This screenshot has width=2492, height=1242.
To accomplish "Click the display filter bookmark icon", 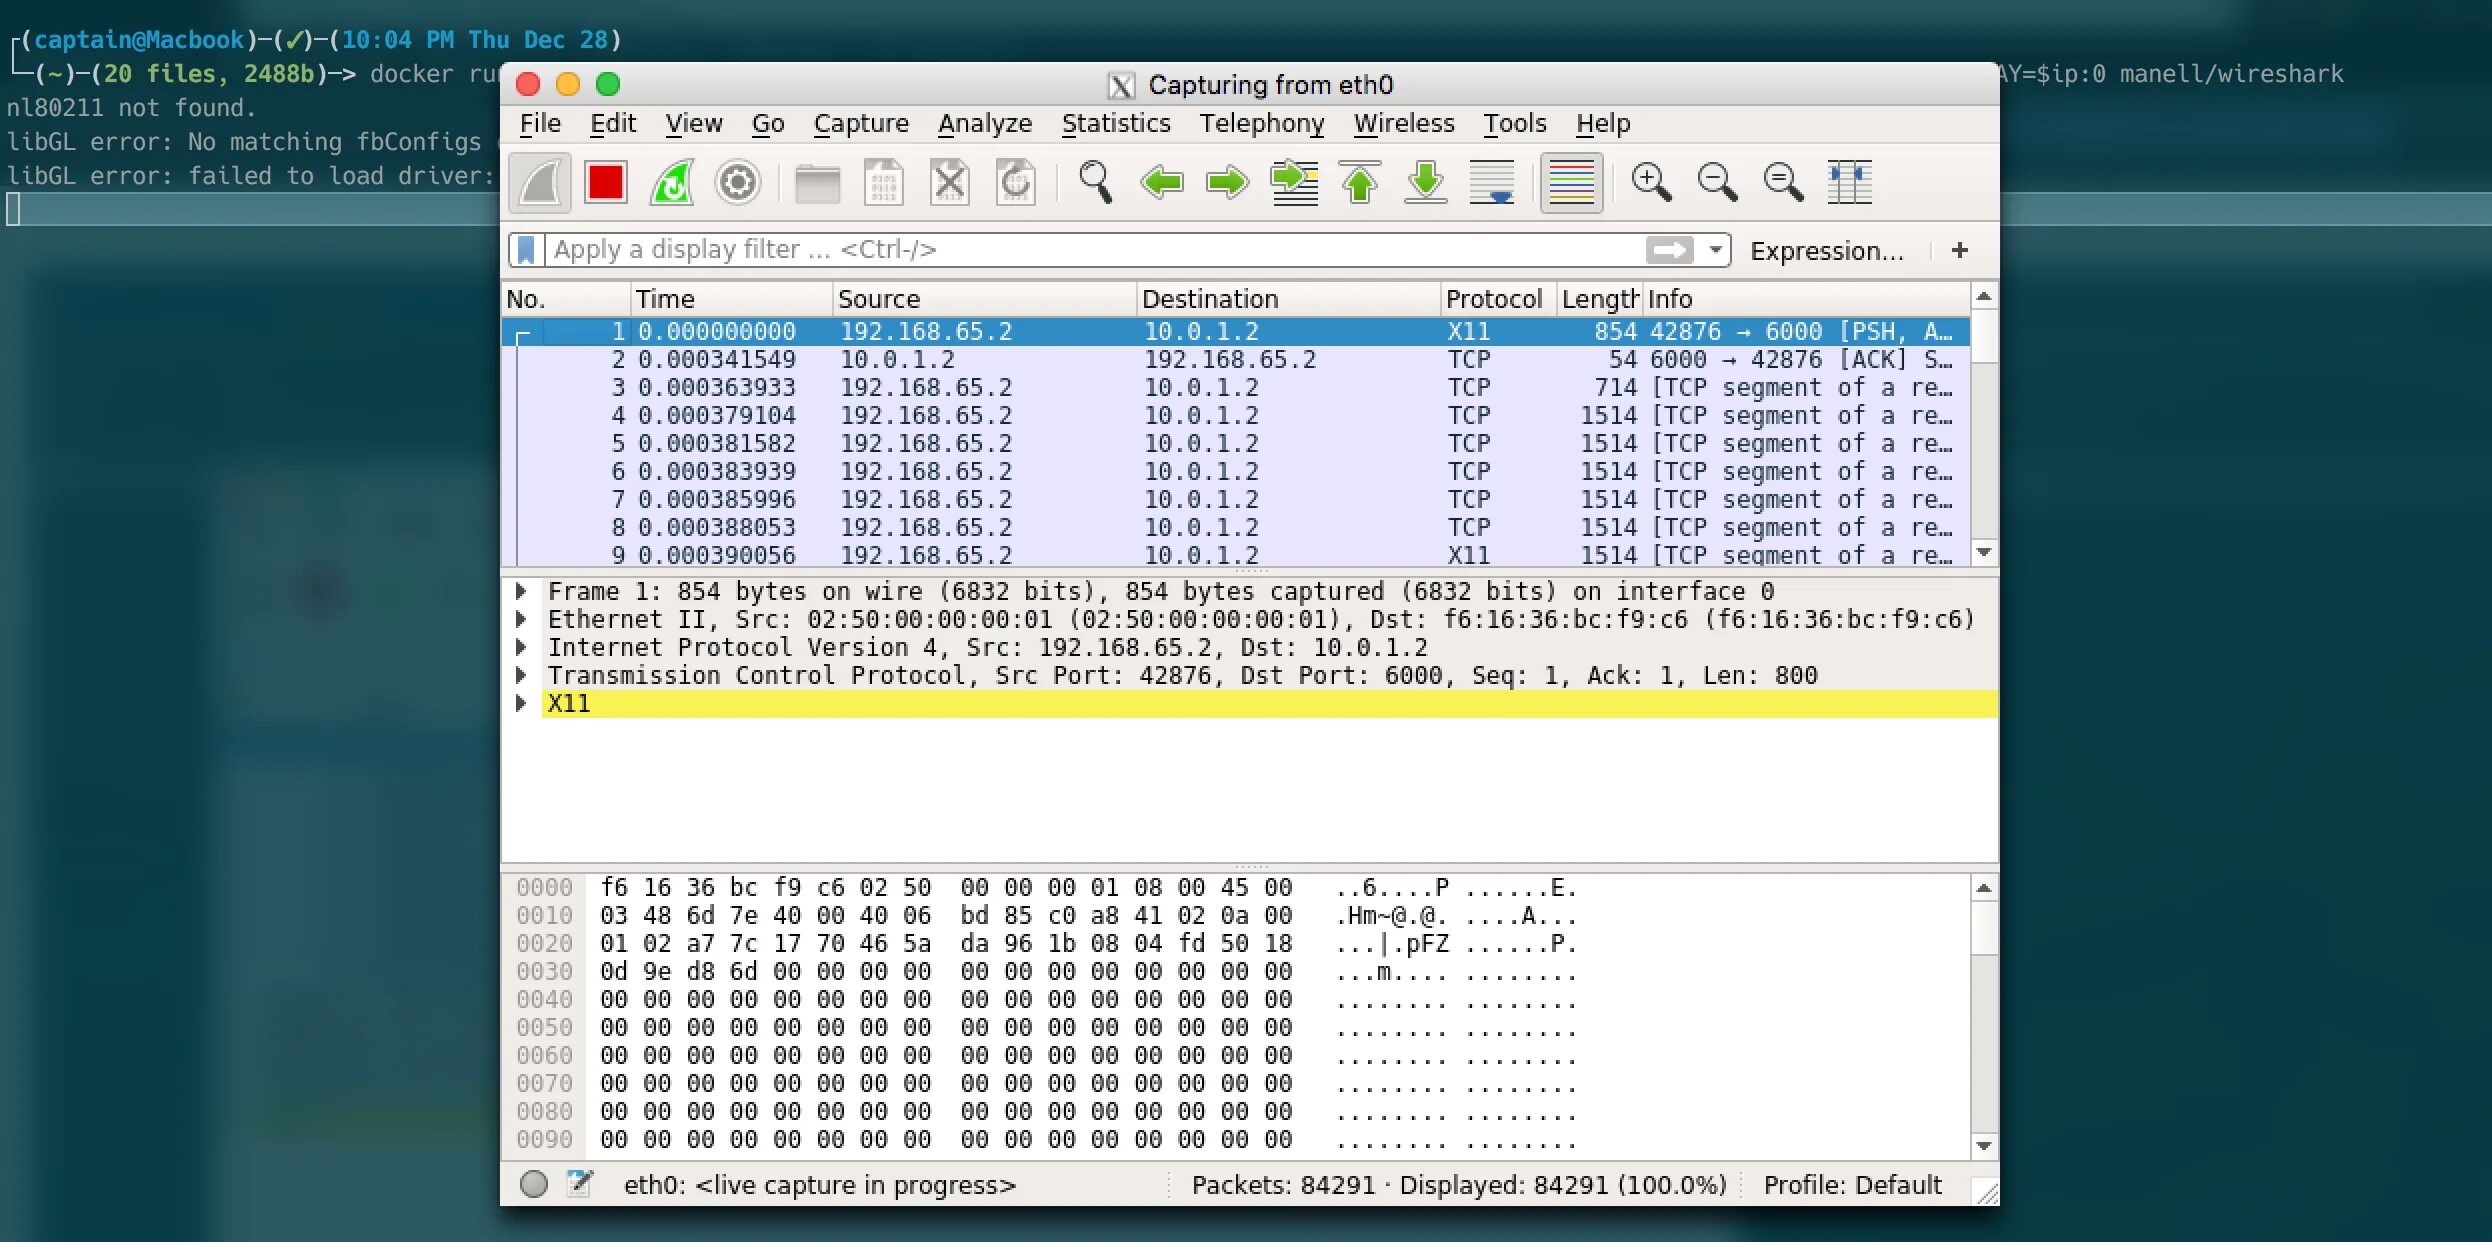I will tap(526, 250).
